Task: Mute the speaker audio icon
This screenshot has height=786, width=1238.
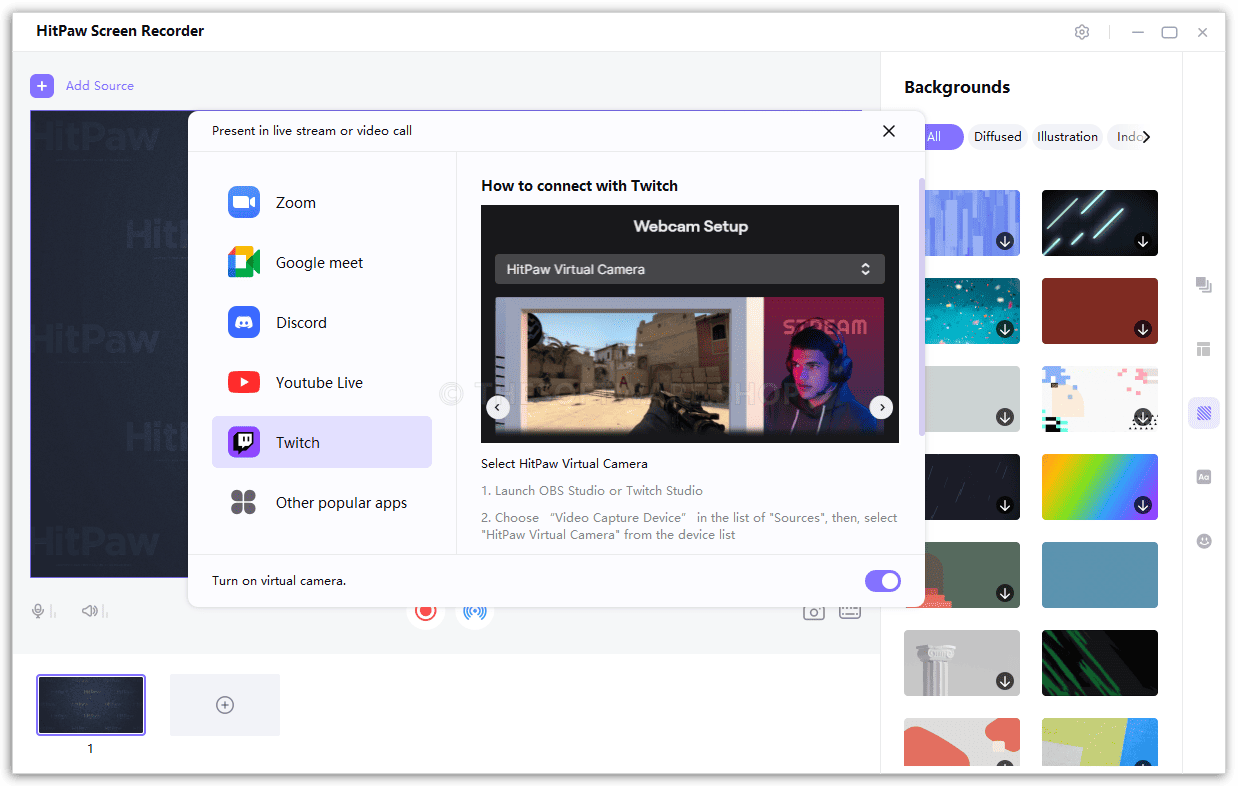Action: (x=92, y=611)
